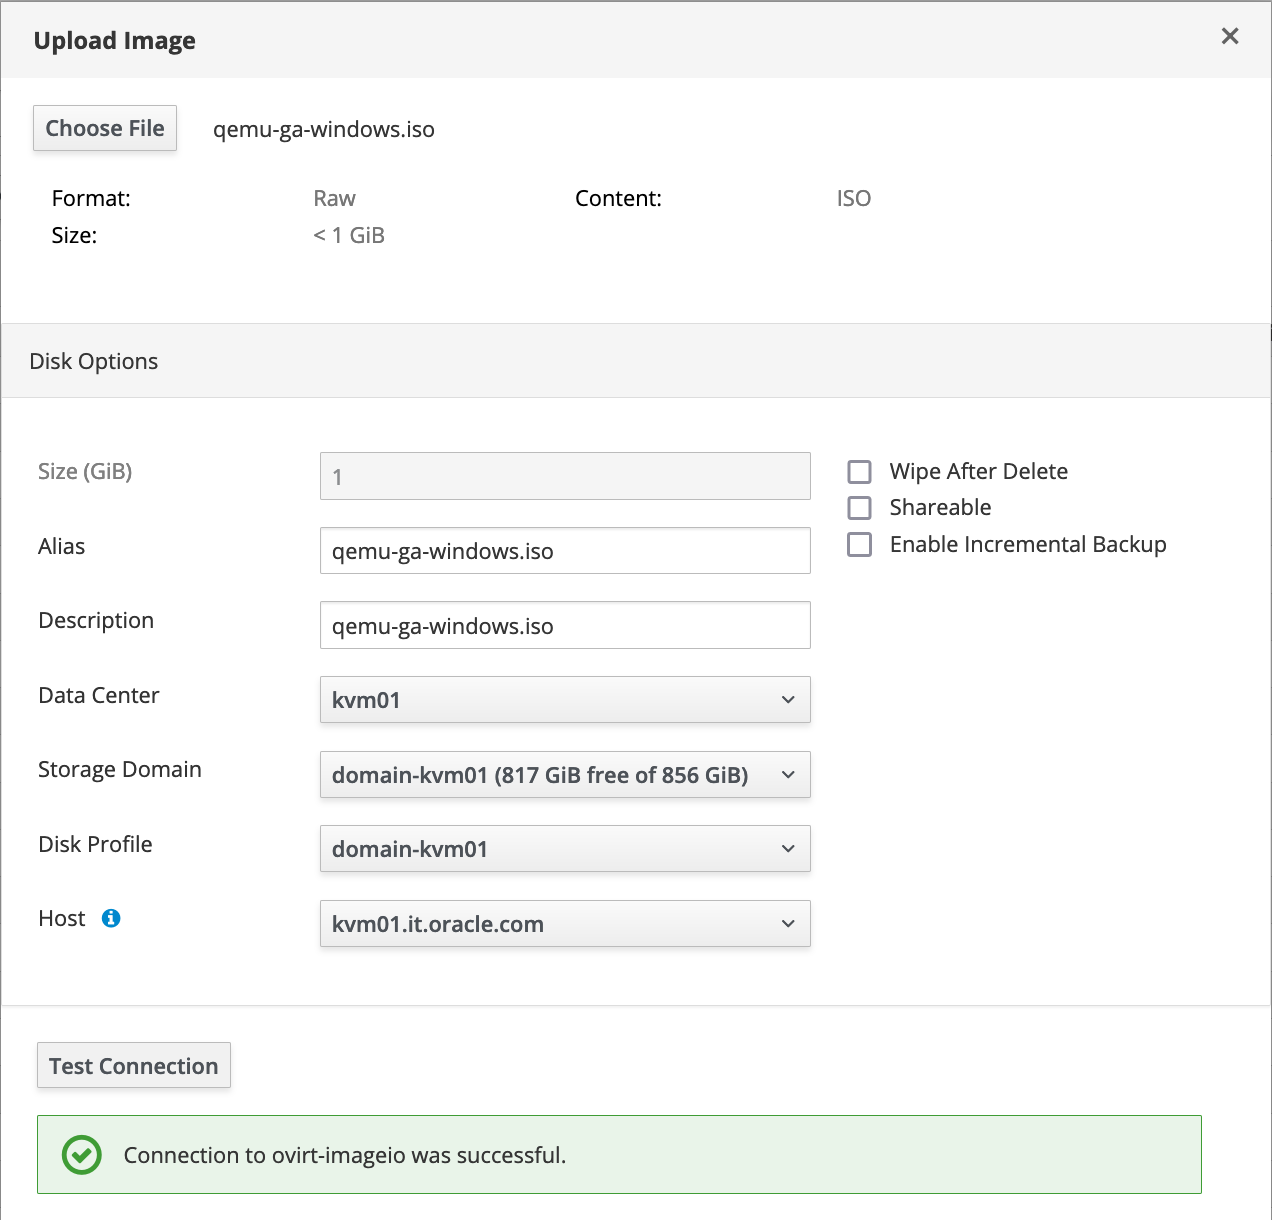The width and height of the screenshot is (1272, 1220).
Task: Click the green success checkmark icon
Action: point(80,1155)
